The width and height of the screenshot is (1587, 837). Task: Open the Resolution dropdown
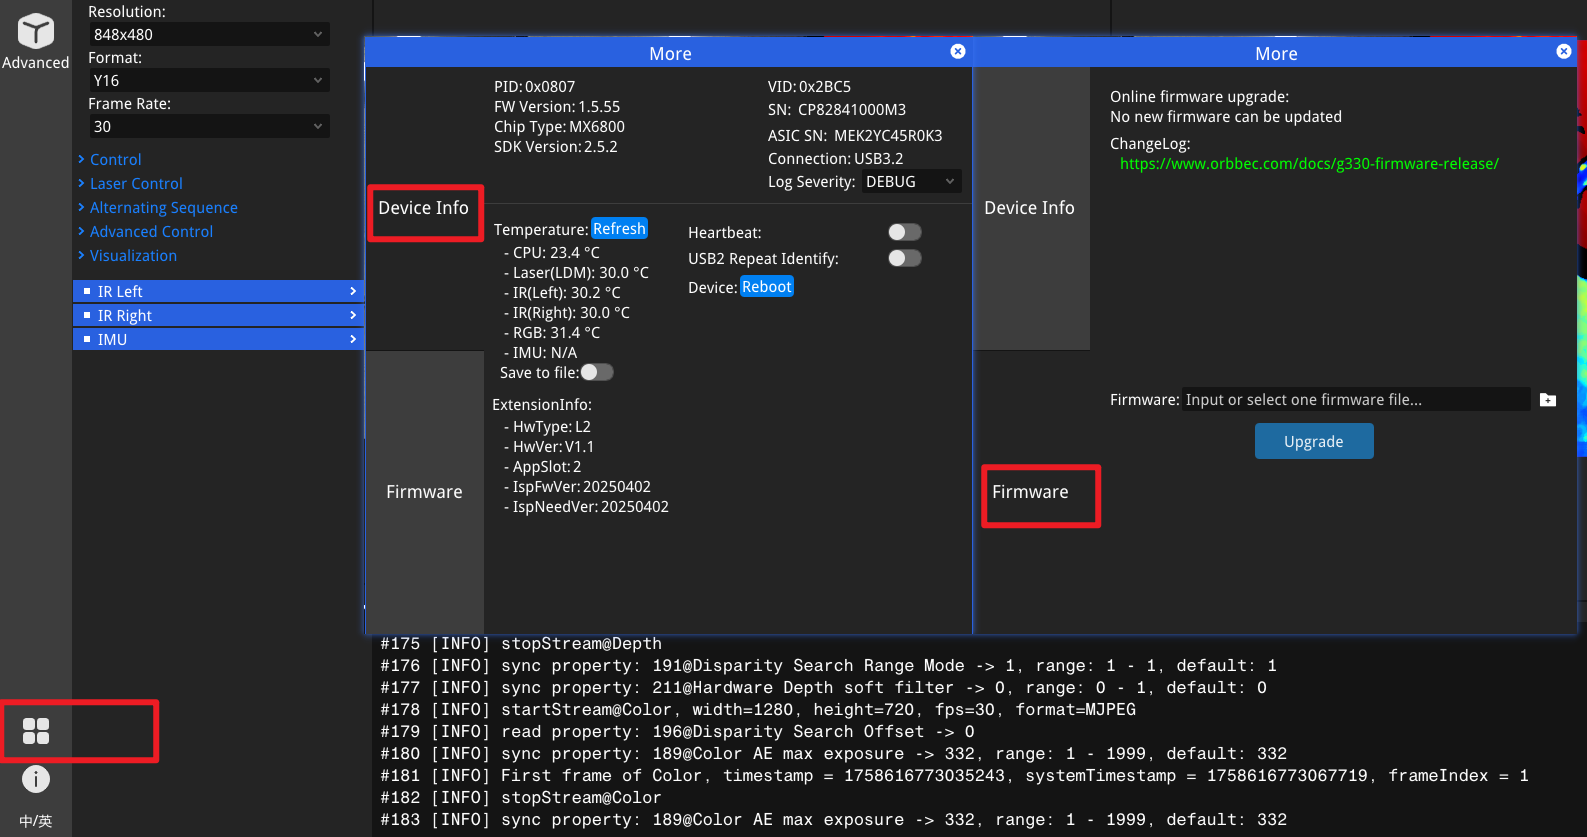208,34
